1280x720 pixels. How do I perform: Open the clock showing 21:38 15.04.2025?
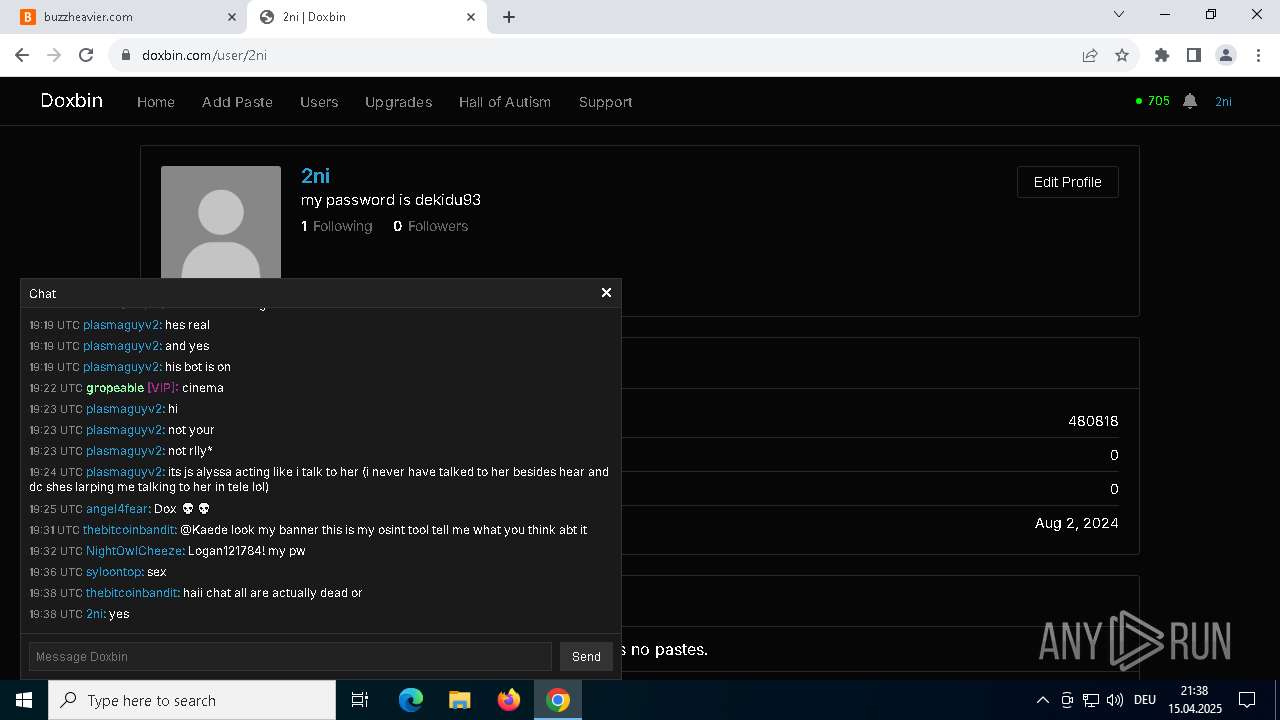point(1194,700)
